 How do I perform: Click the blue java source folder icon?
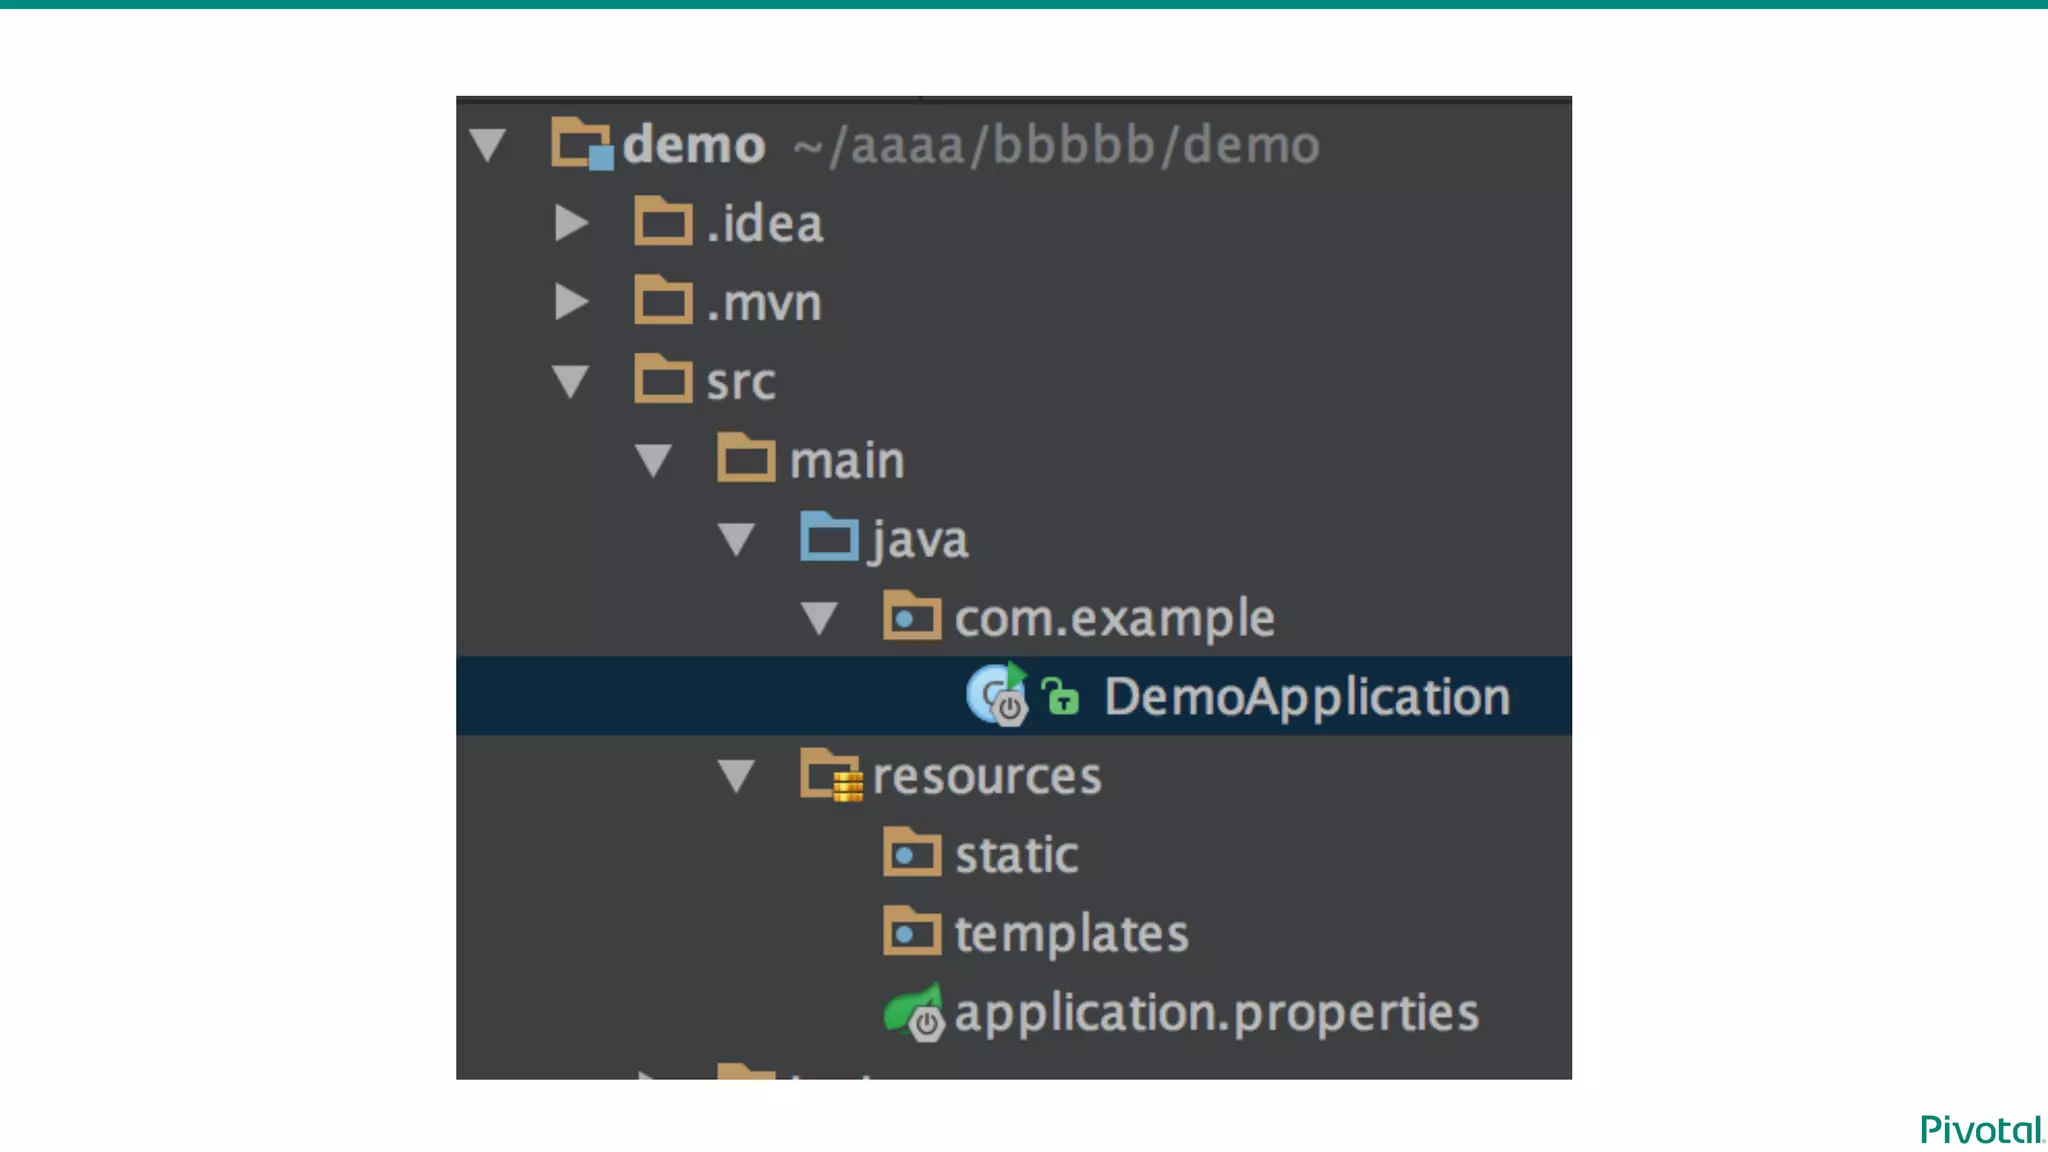click(x=829, y=538)
